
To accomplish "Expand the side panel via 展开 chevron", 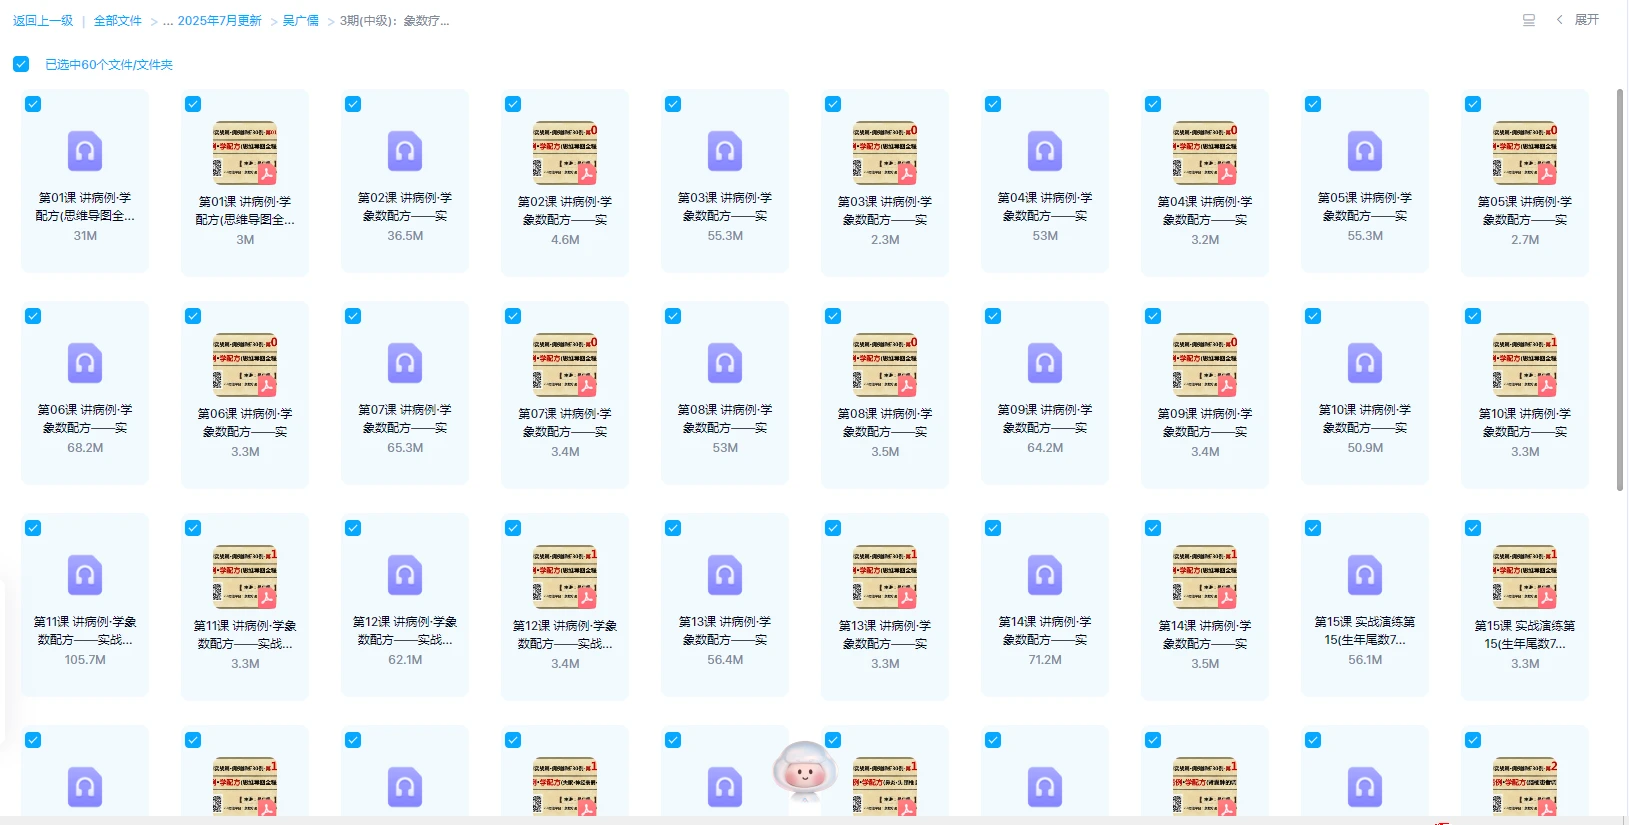I will (x=1559, y=20).
